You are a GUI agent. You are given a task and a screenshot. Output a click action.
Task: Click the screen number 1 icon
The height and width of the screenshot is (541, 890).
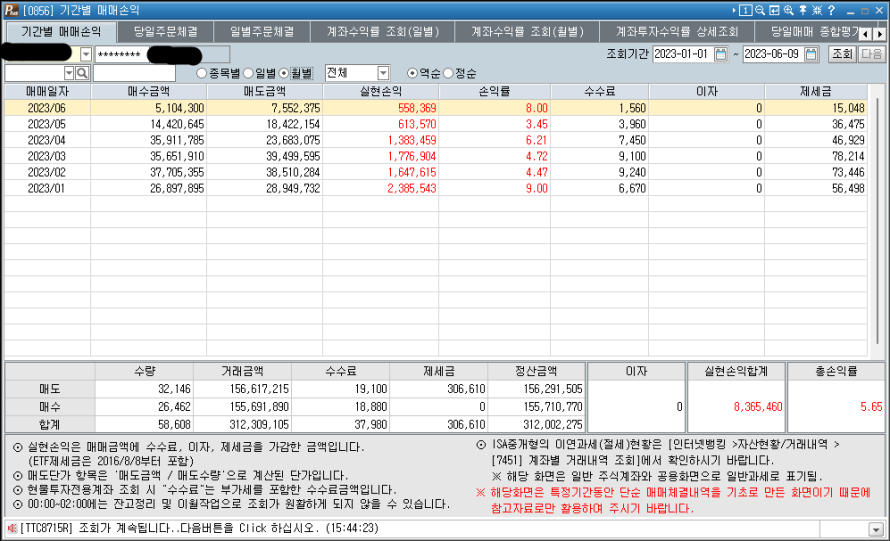pyautogui.click(x=746, y=9)
